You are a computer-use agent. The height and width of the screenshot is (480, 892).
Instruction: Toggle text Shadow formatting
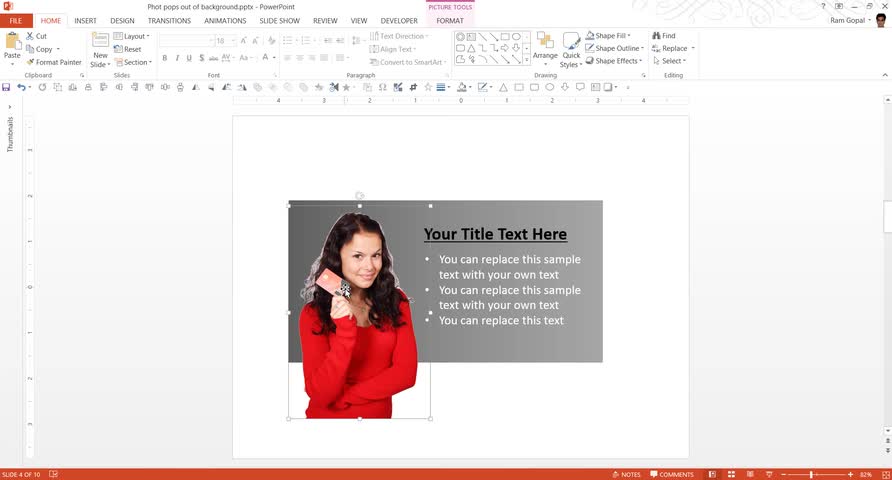click(x=201, y=57)
